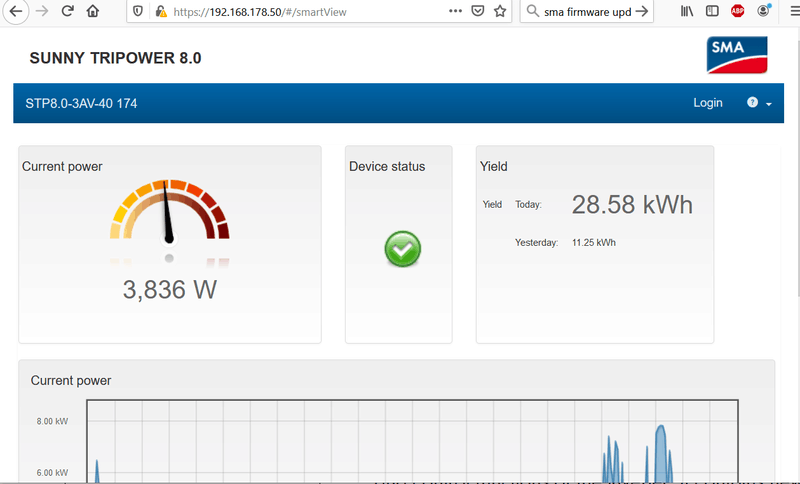Show the insecure connection lock warning
800x484 pixels.
[161, 11]
